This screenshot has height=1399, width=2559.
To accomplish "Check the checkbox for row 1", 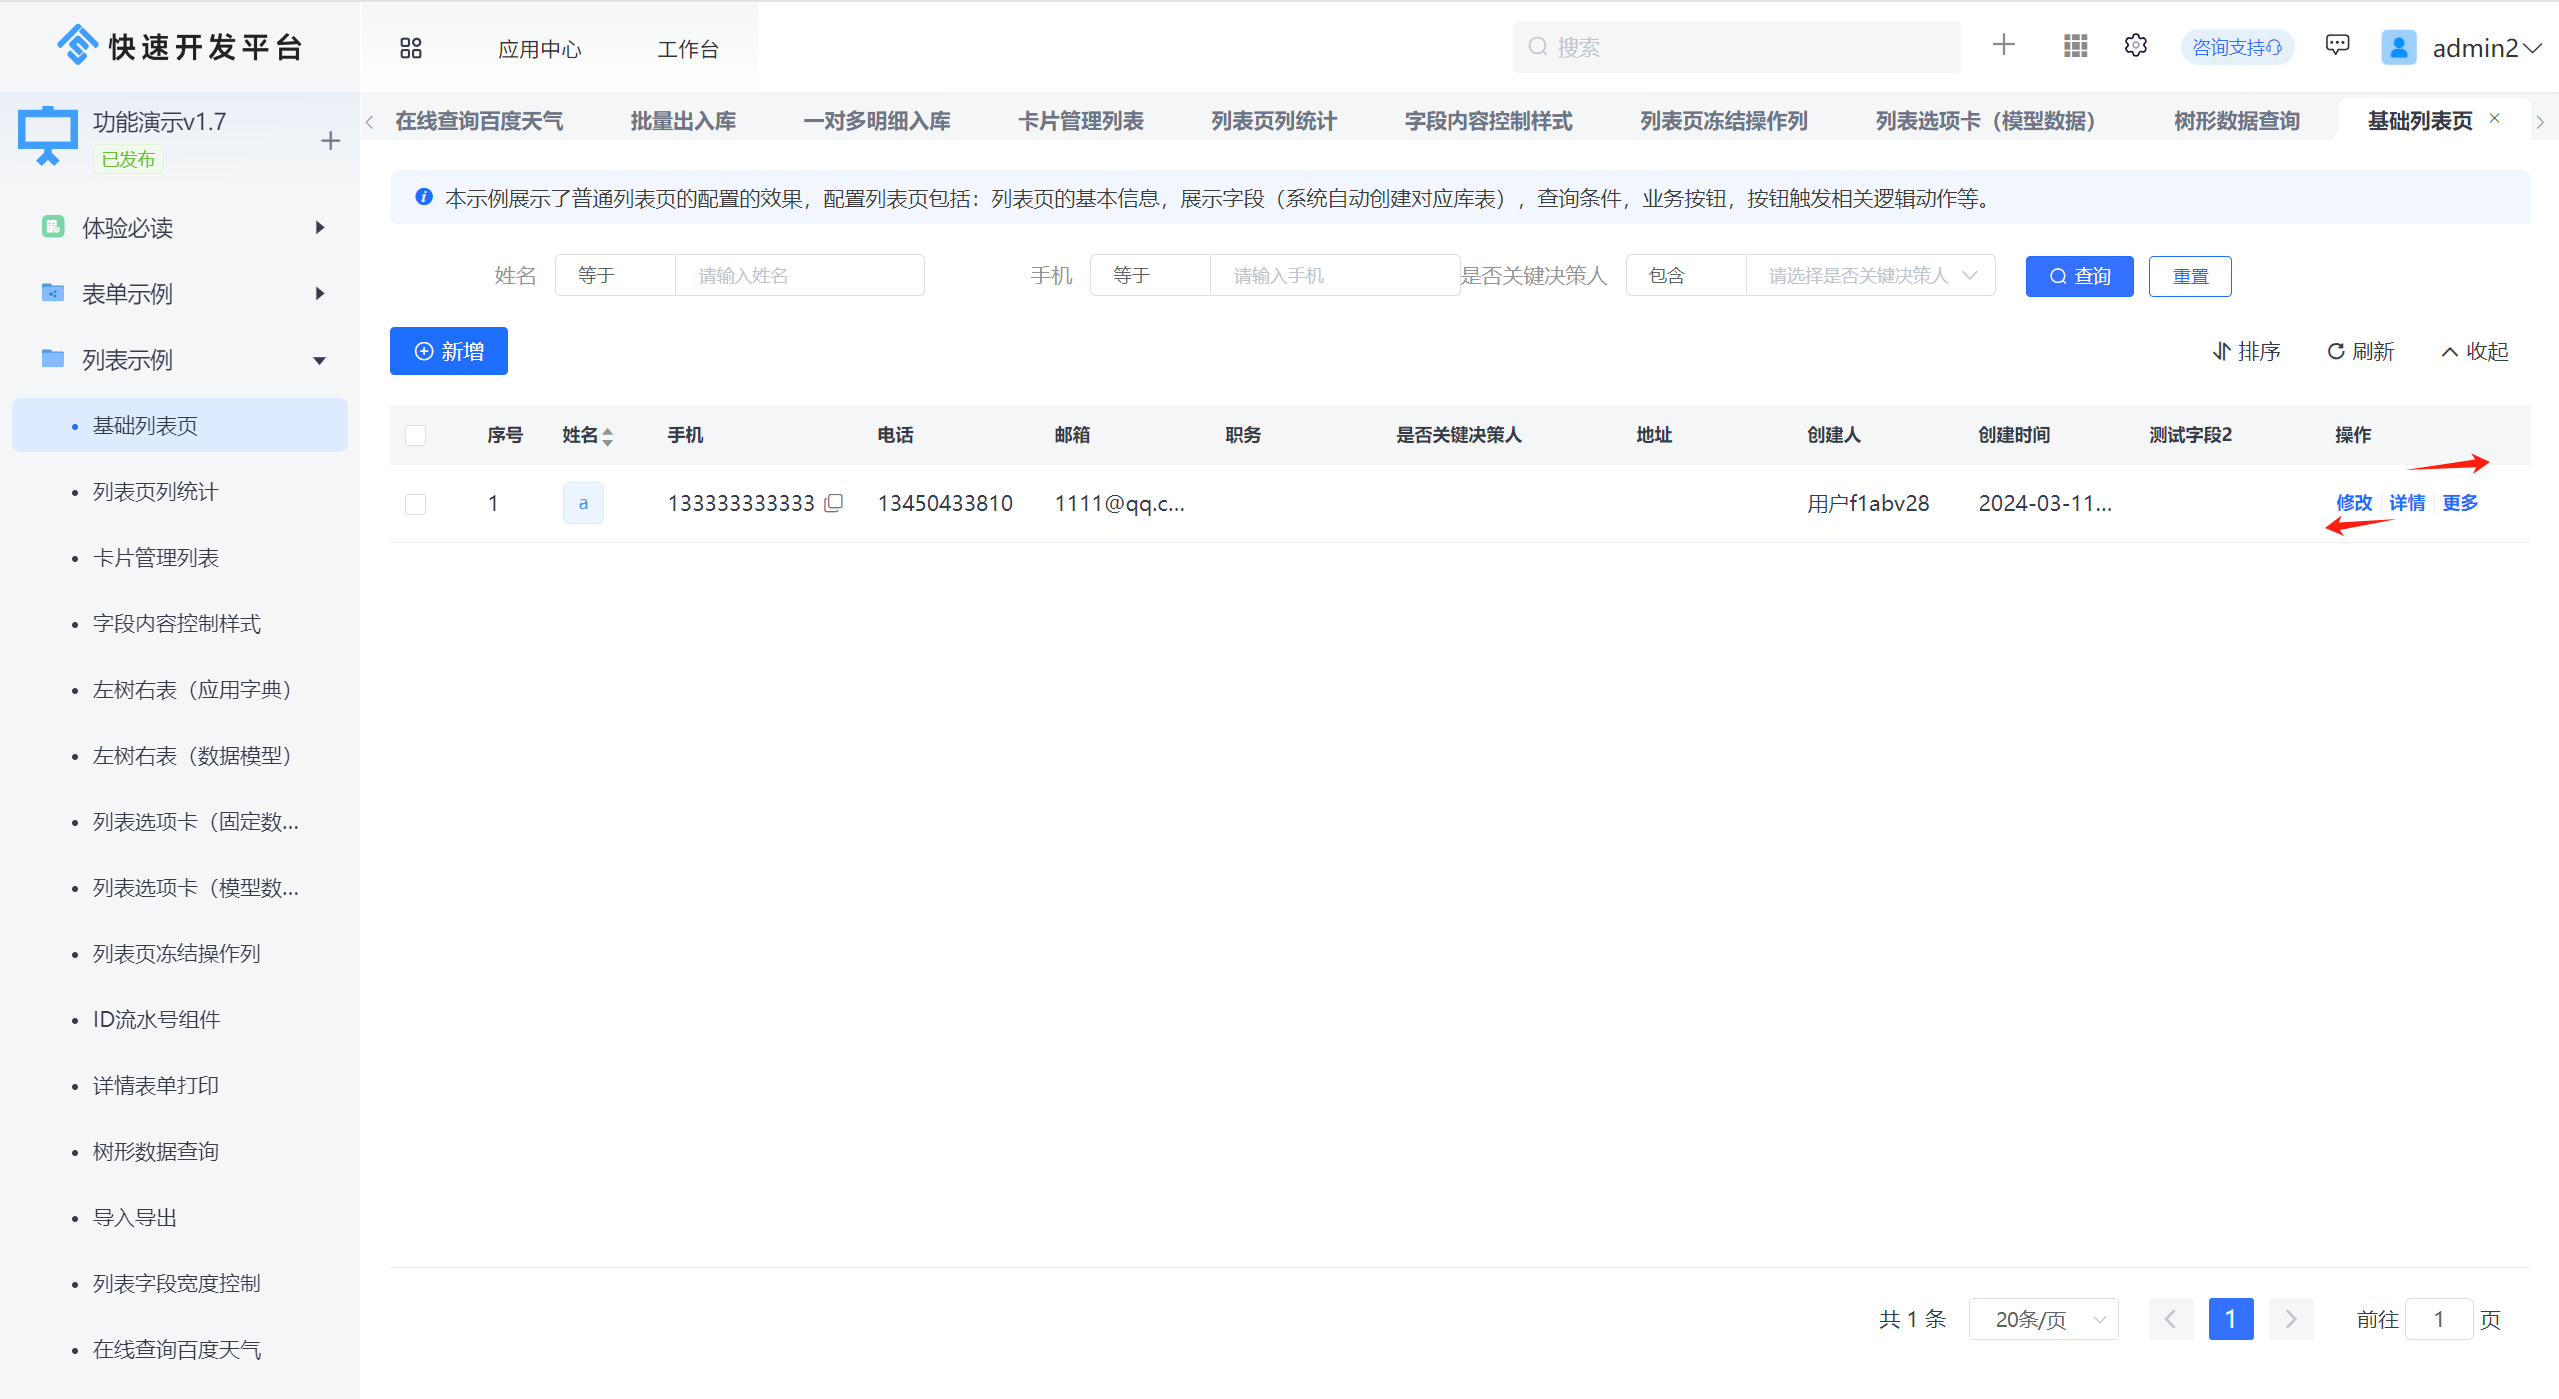I will tap(415, 504).
